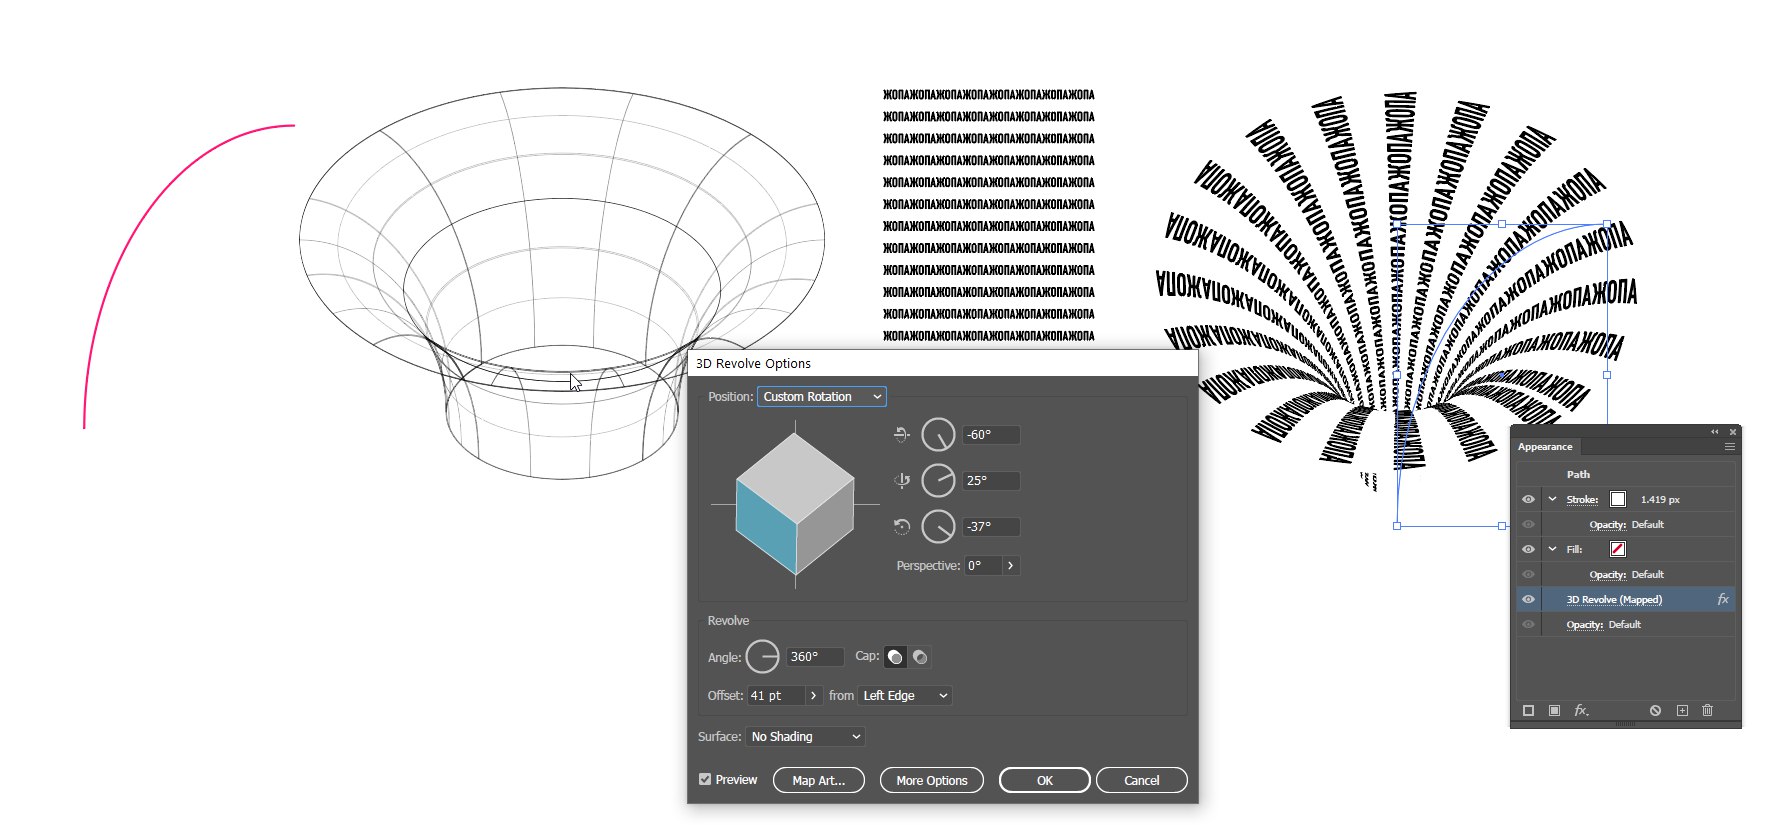1775x832 pixels.
Task: Toggle the Preview checkbox
Action: click(x=705, y=779)
